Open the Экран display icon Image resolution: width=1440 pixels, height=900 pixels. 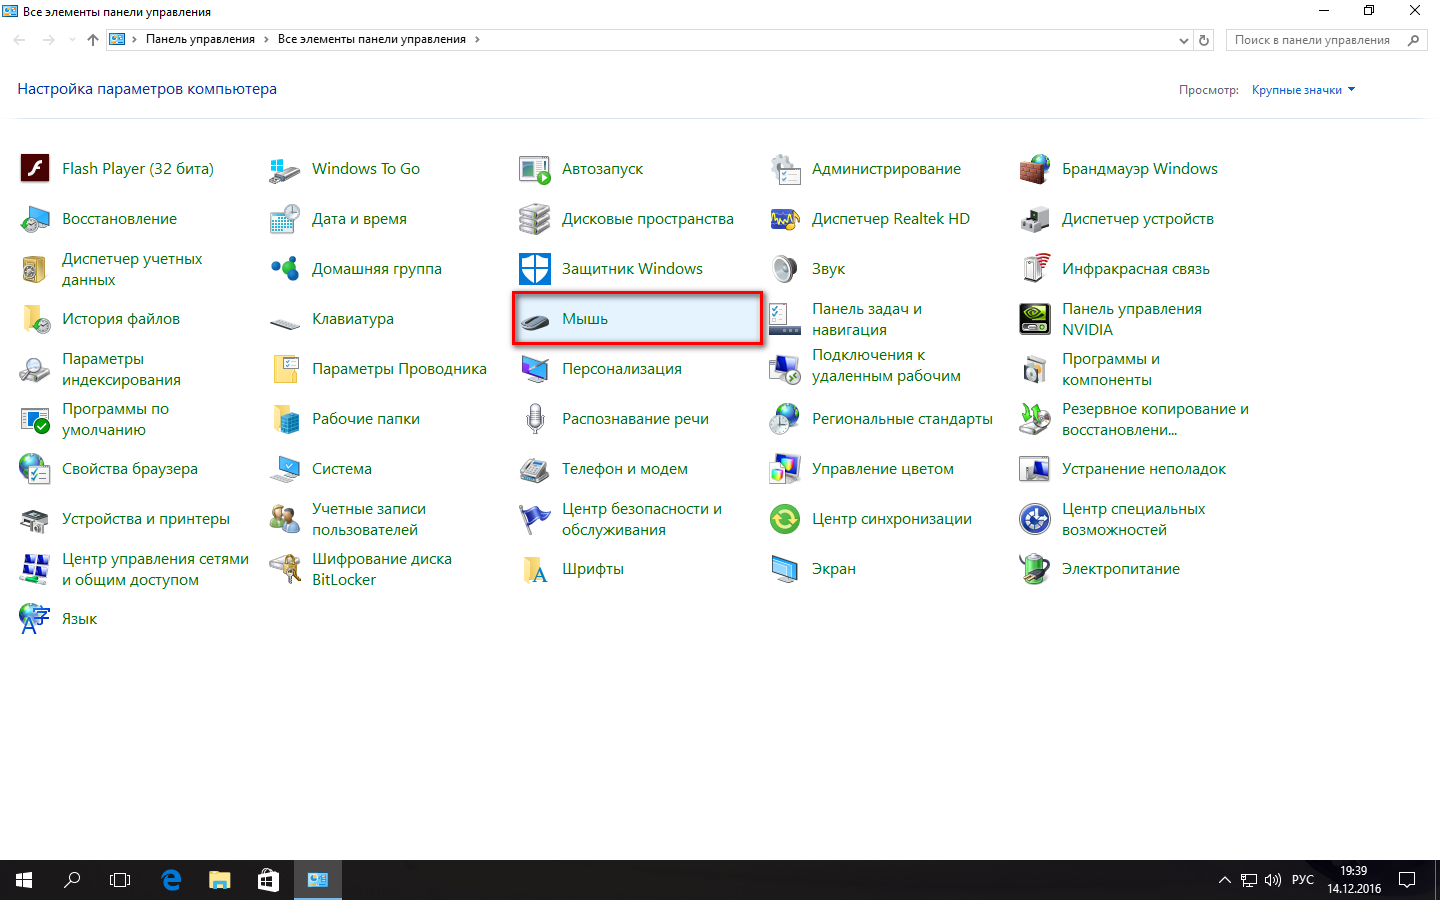(x=785, y=569)
